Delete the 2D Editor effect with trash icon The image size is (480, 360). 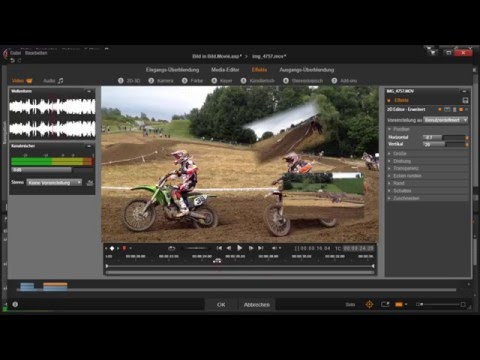(455, 109)
